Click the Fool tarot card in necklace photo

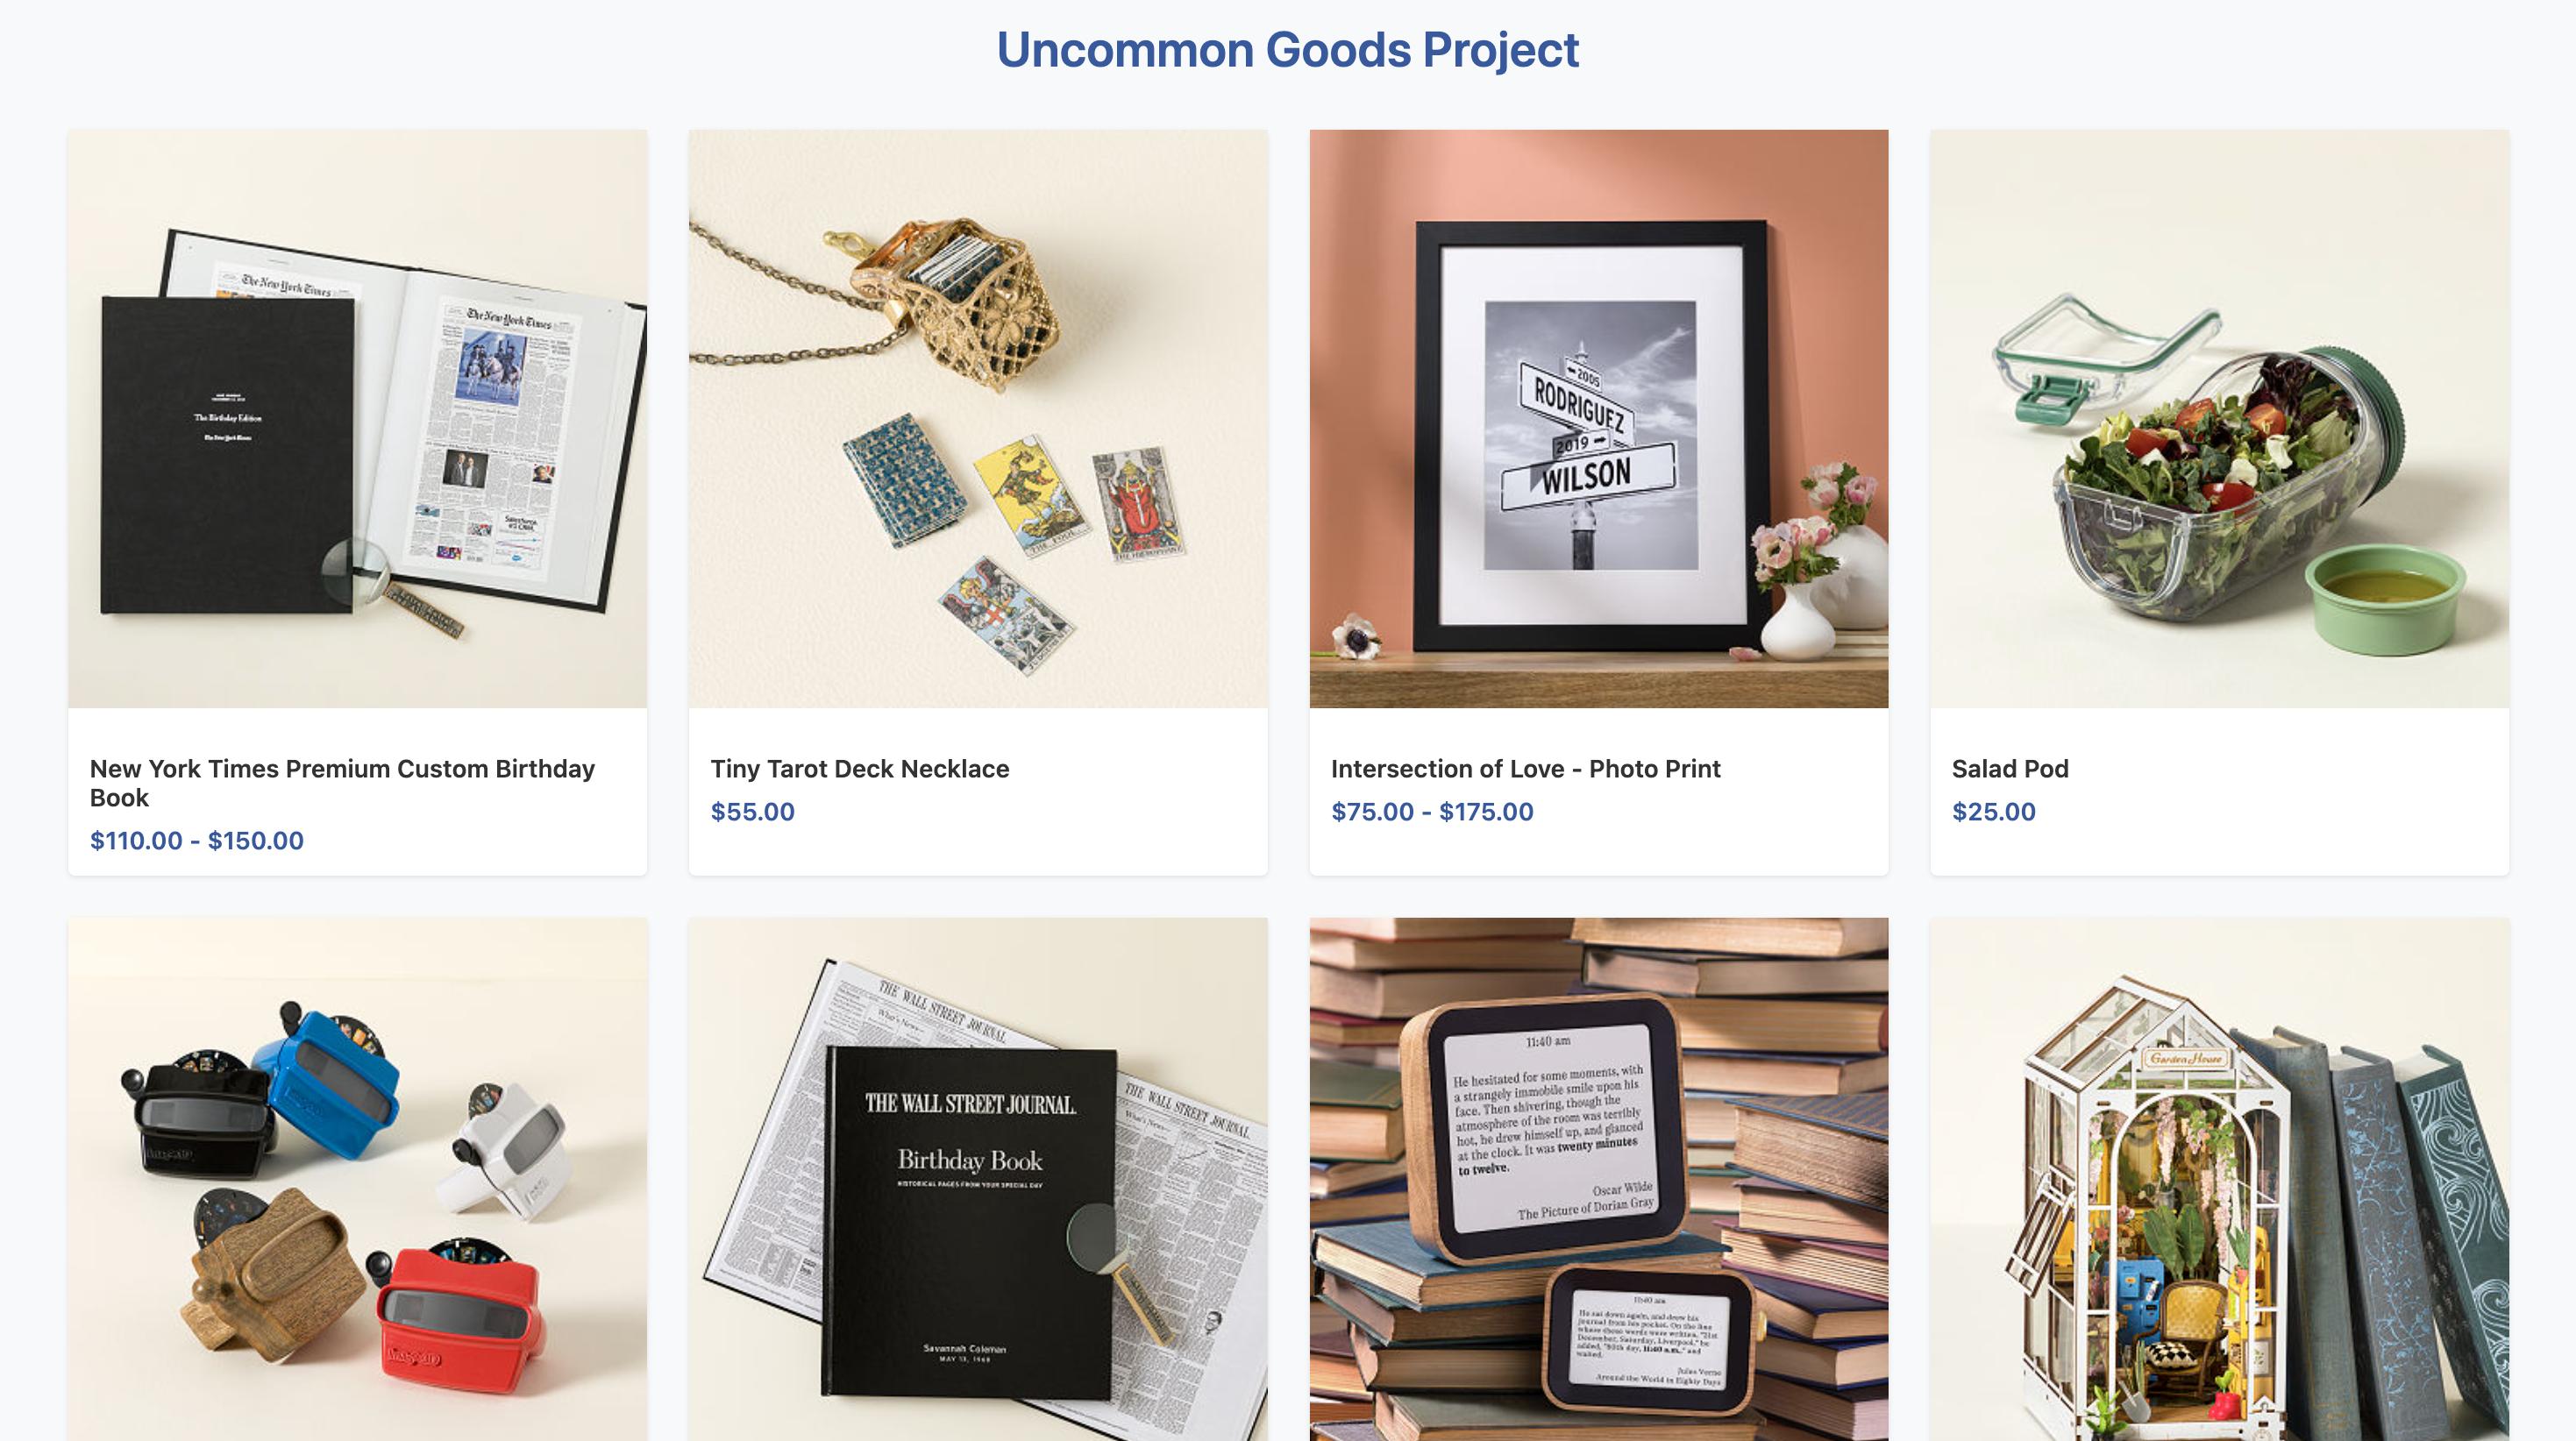1029,495
